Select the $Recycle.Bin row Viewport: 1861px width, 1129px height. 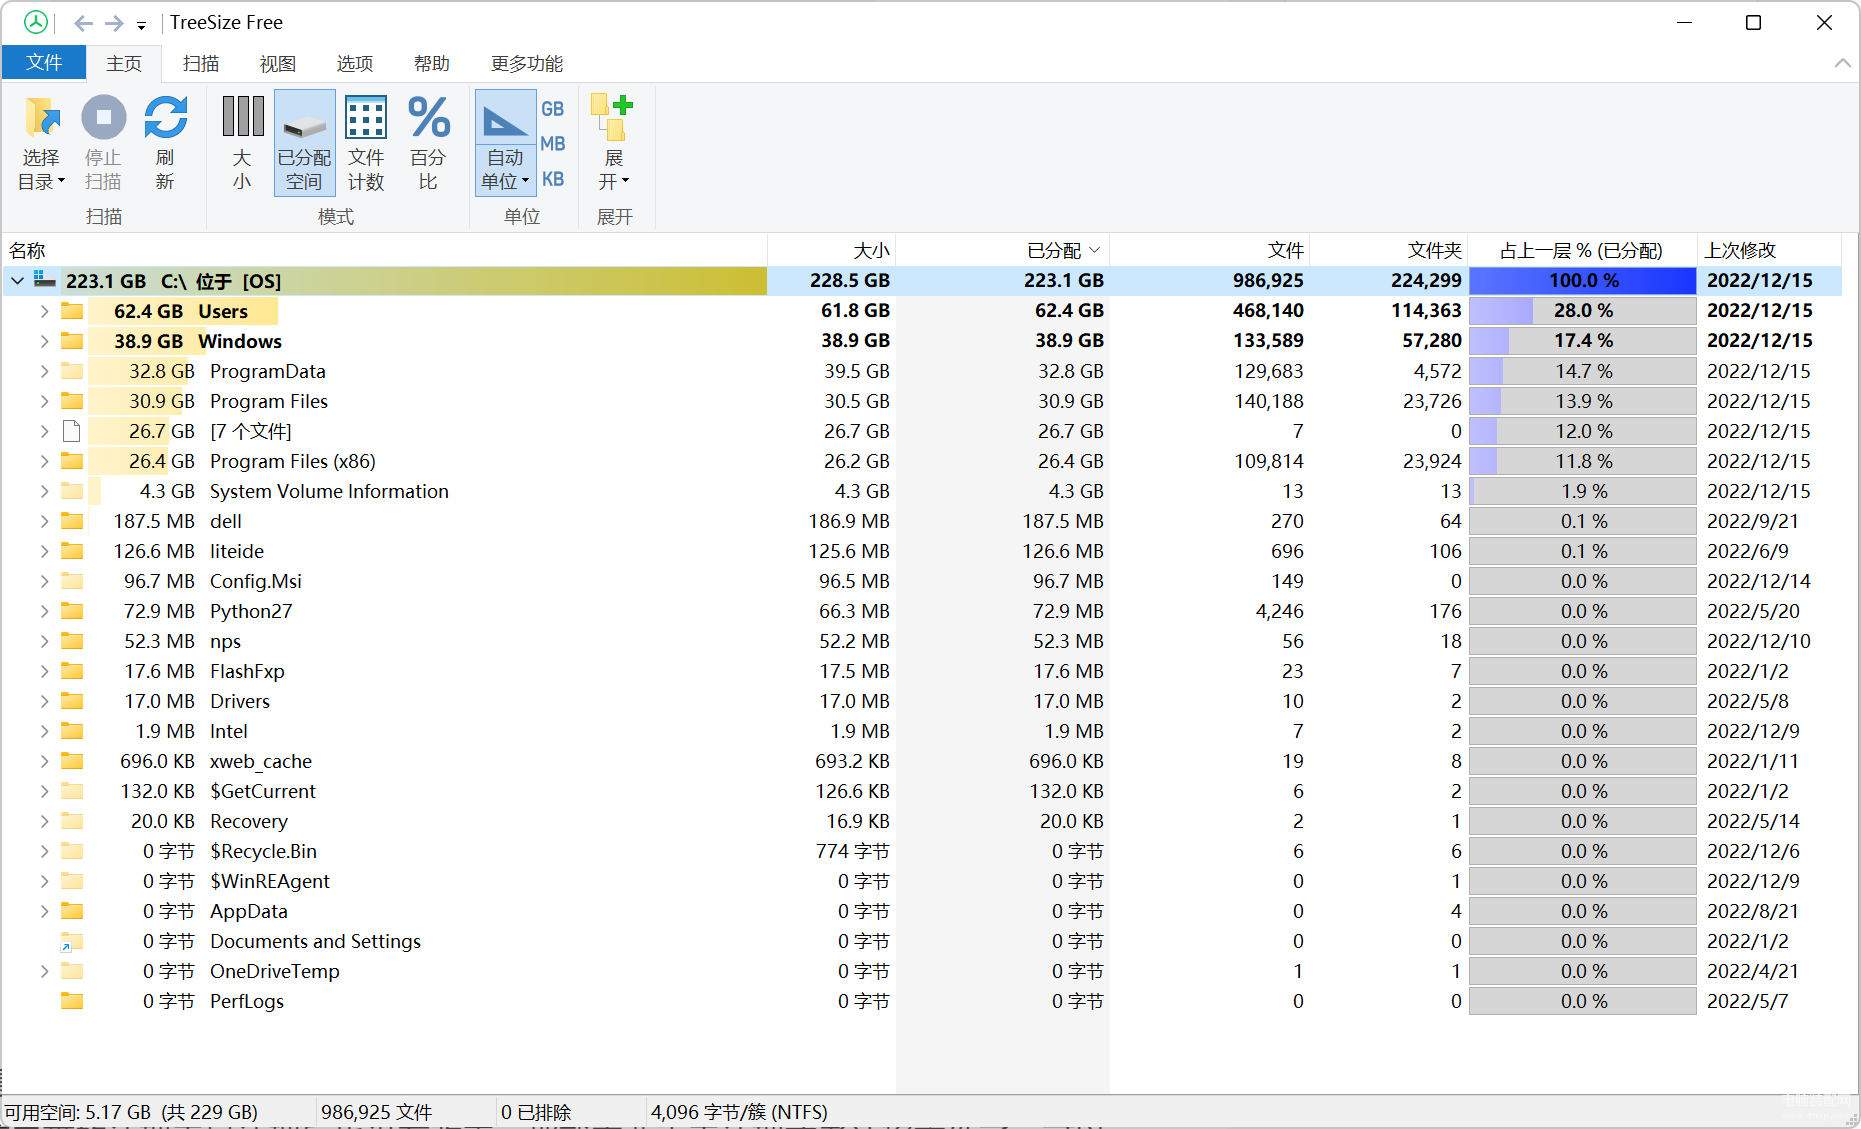921,851
